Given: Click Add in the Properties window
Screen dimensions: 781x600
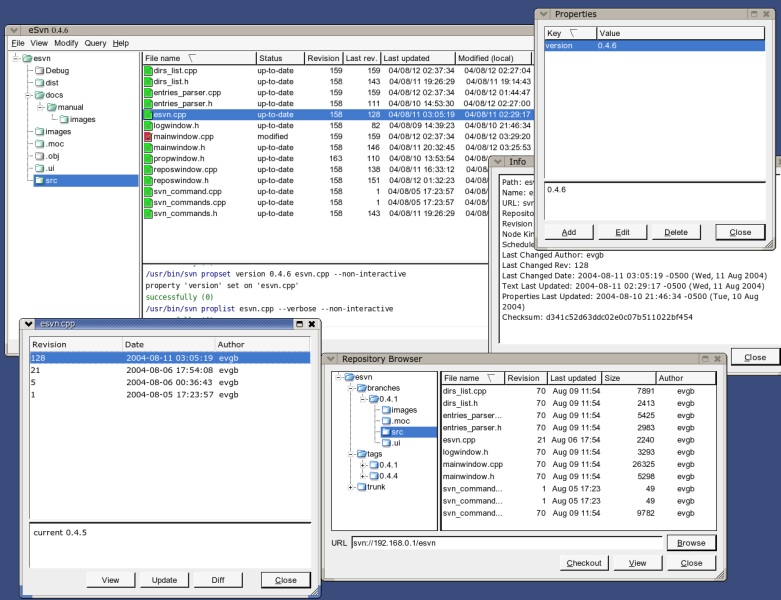Looking at the screenshot, I should 569,232.
